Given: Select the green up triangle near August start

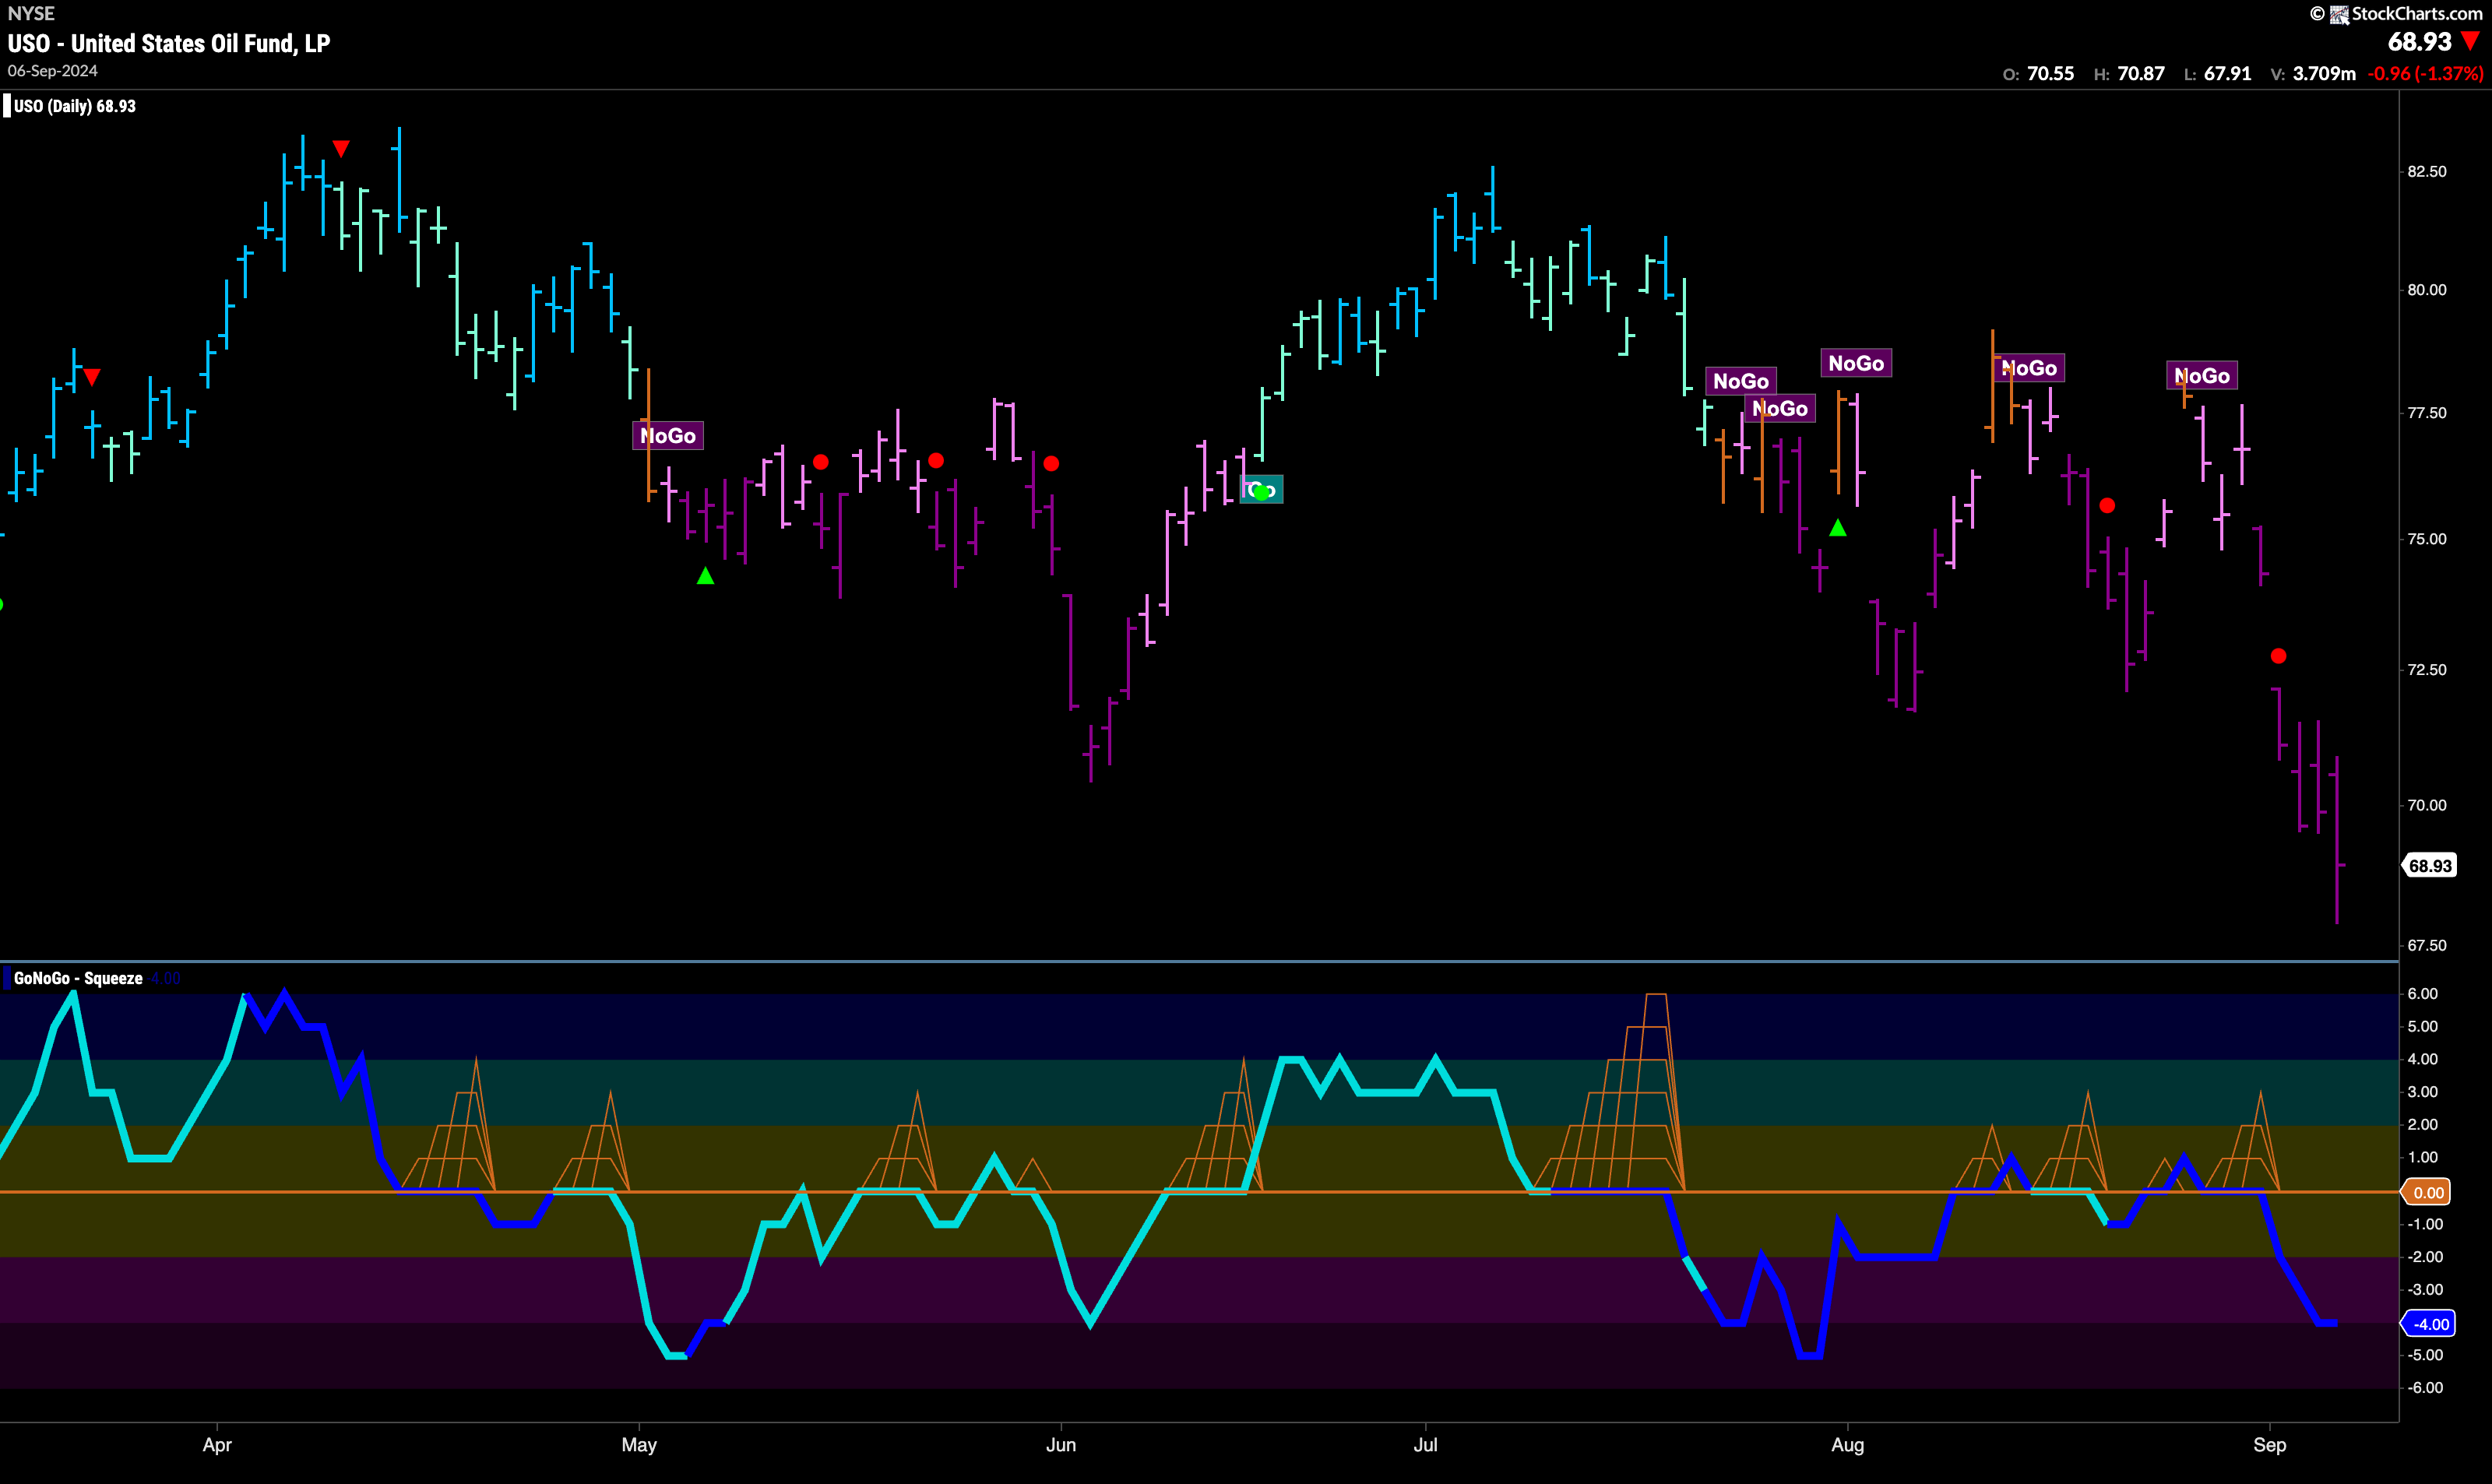Looking at the screenshot, I should [1838, 527].
